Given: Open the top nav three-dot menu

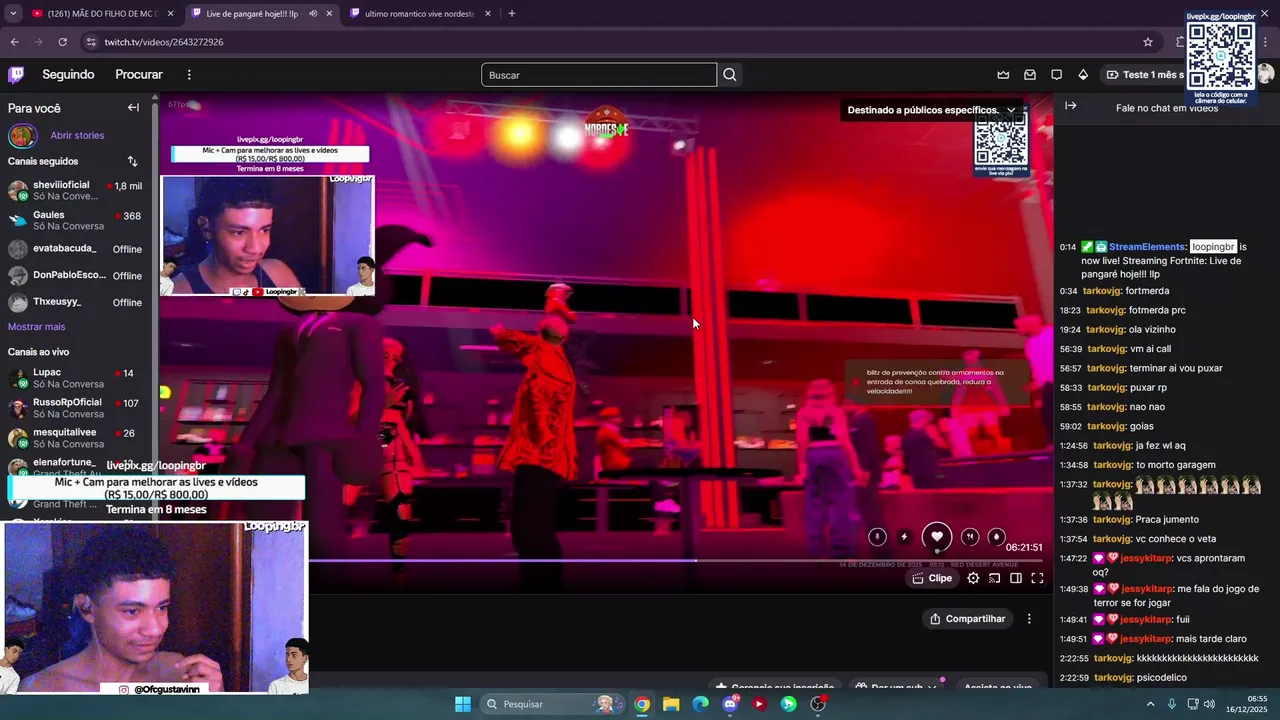Looking at the screenshot, I should point(189,75).
